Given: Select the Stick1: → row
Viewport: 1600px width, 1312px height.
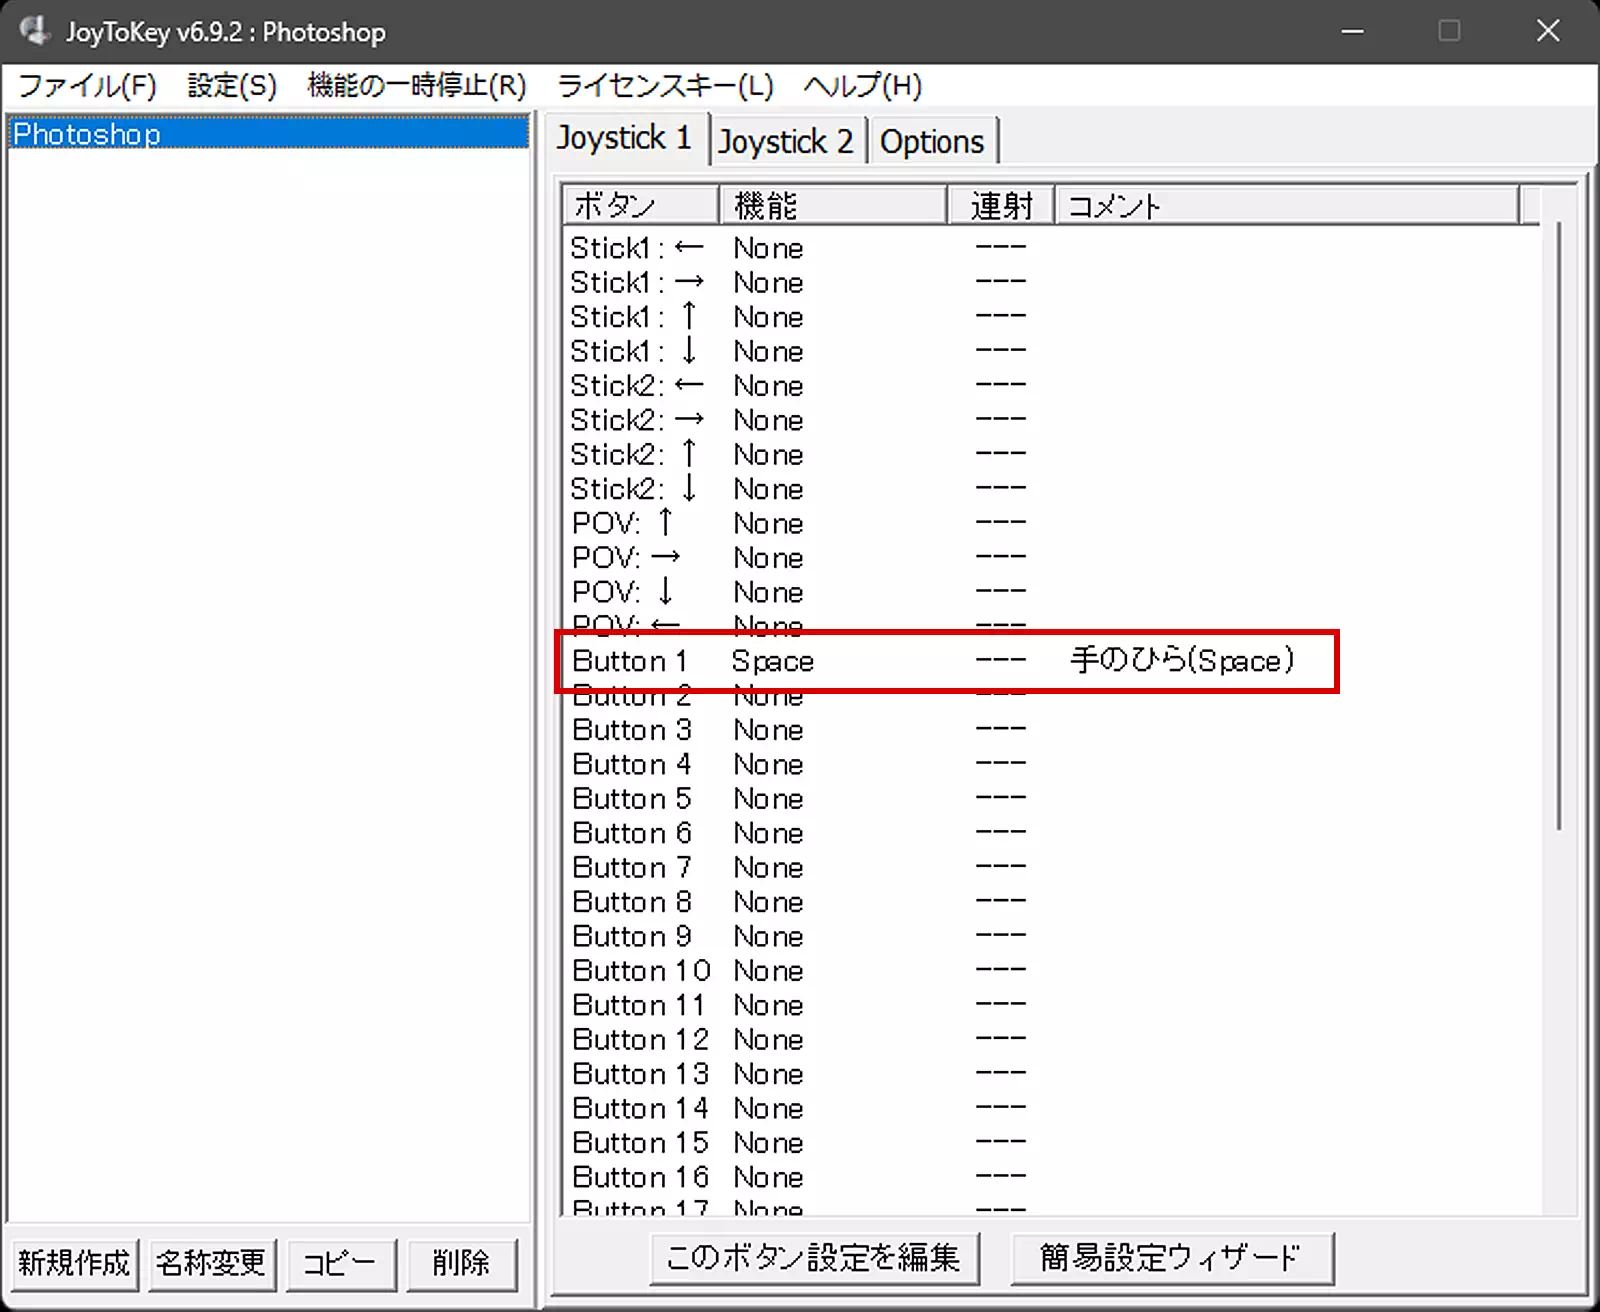Looking at the screenshot, I should pyautogui.click(x=1050, y=282).
